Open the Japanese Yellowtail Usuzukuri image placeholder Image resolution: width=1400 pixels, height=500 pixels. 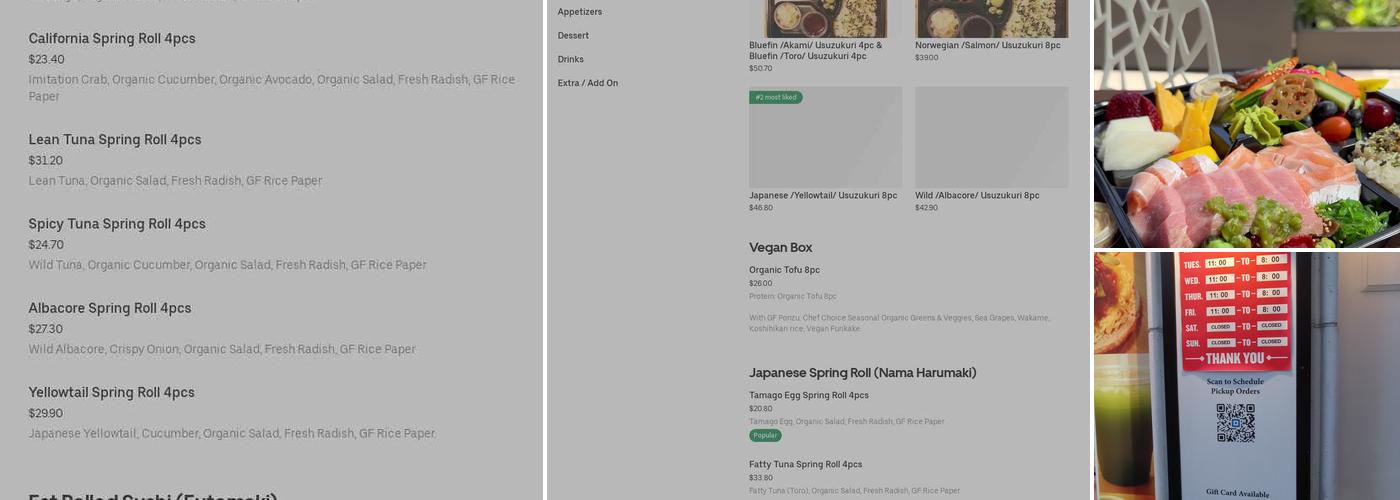click(x=825, y=138)
